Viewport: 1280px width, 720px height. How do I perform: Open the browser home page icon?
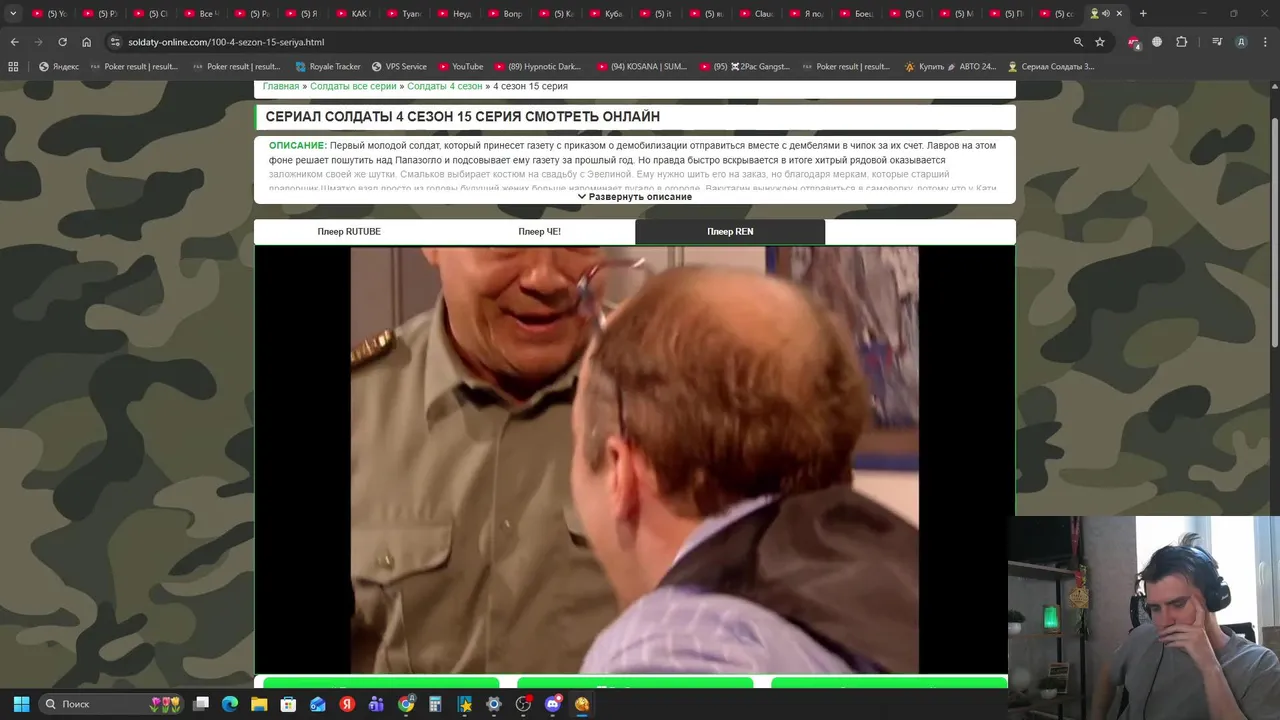[x=86, y=42]
